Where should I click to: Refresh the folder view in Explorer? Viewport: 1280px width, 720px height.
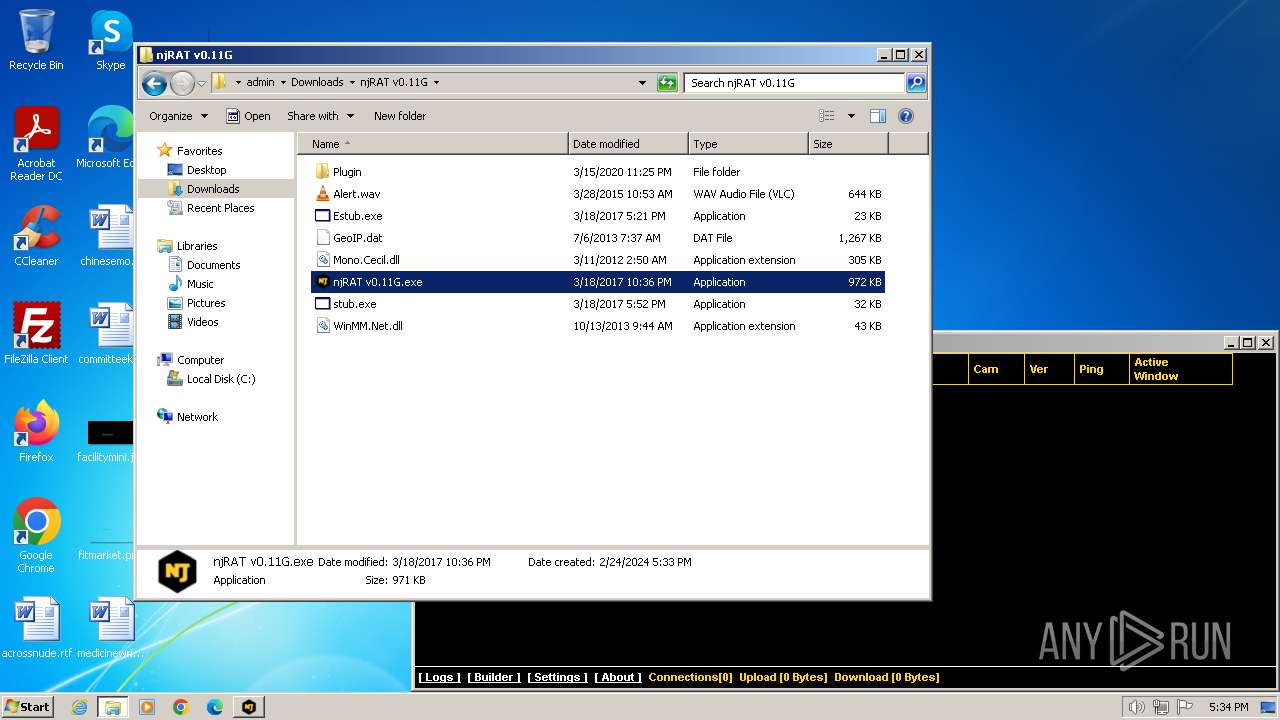pyautogui.click(x=667, y=83)
